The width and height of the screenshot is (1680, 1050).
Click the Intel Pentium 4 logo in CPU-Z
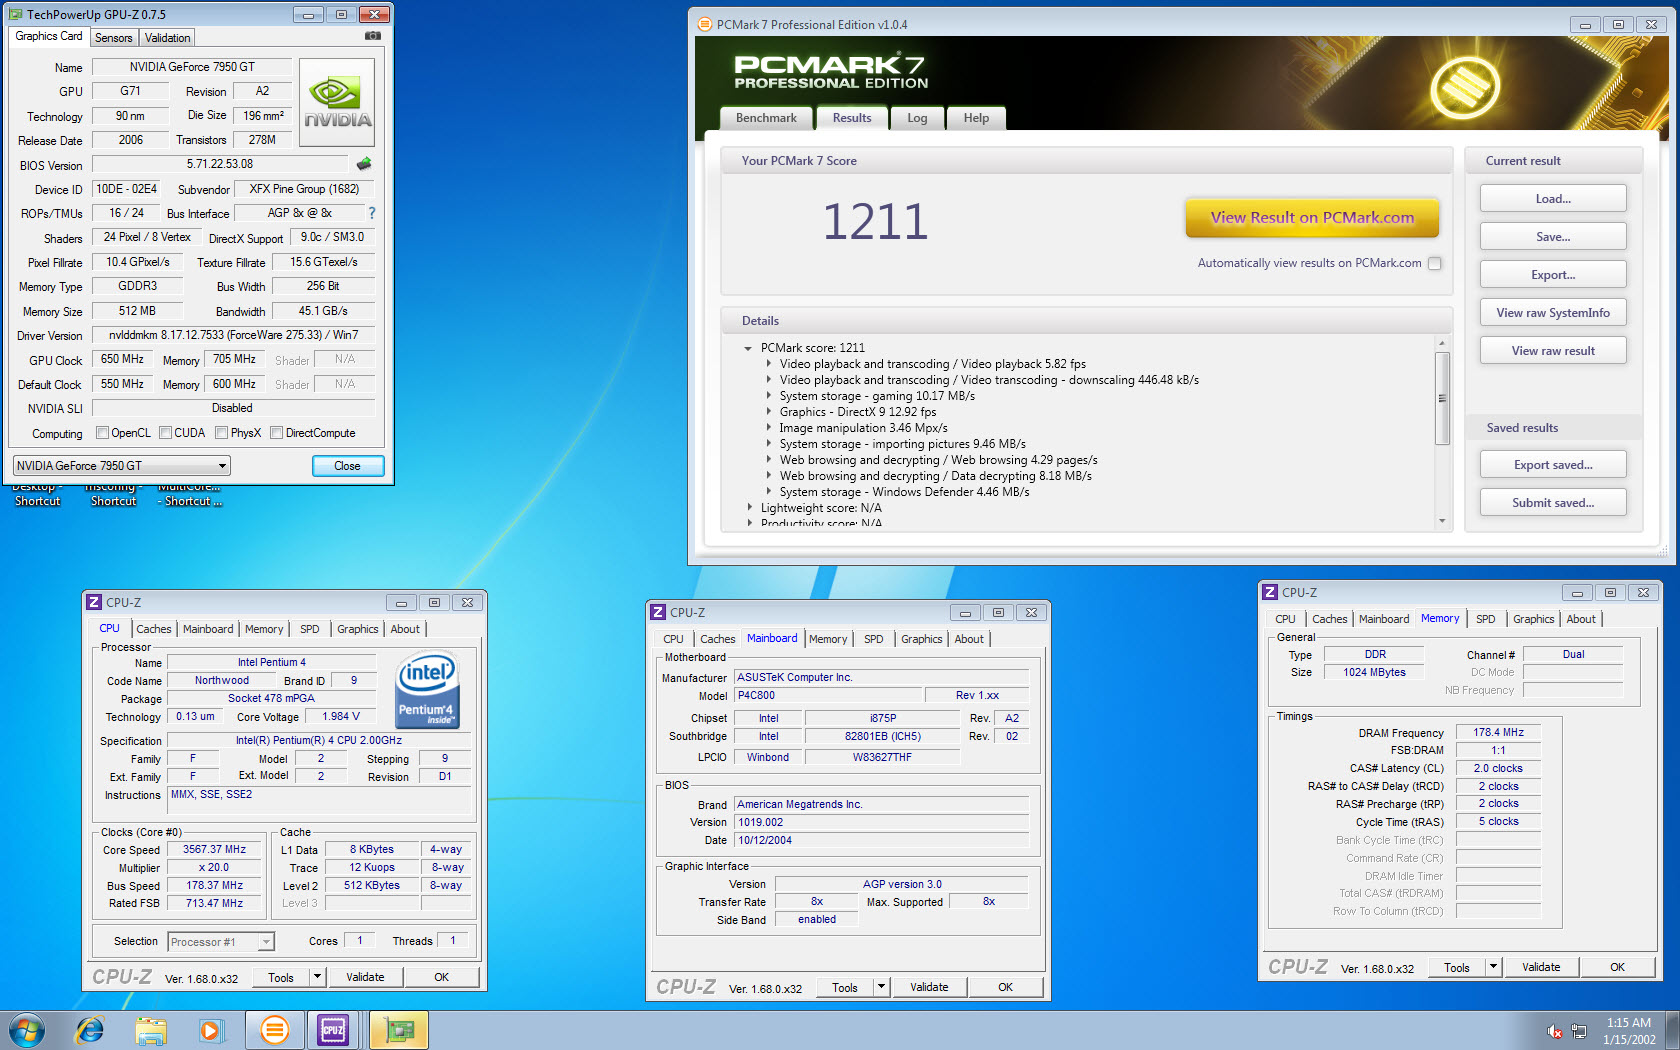pyautogui.click(x=428, y=688)
